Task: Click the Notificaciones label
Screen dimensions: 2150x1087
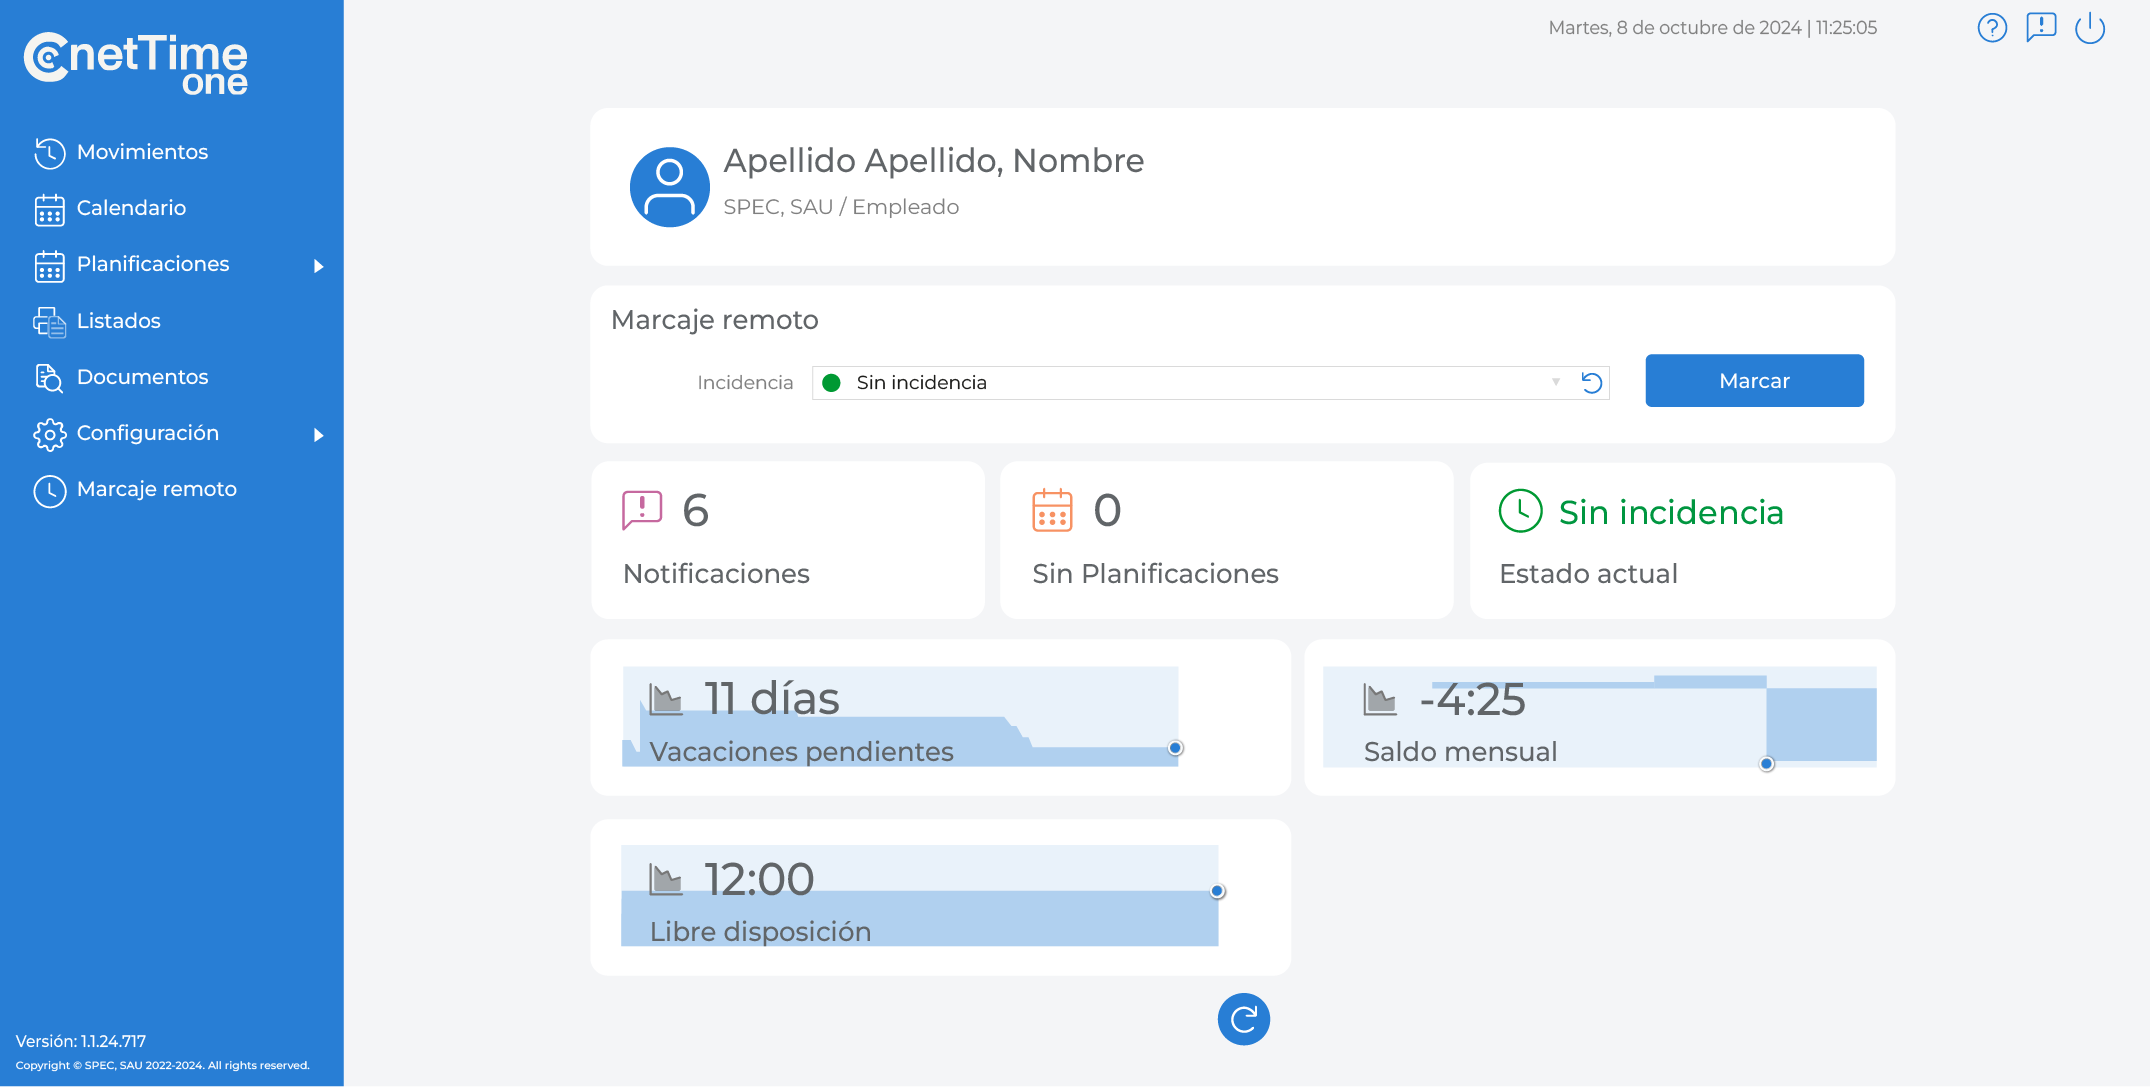Action: 716,574
